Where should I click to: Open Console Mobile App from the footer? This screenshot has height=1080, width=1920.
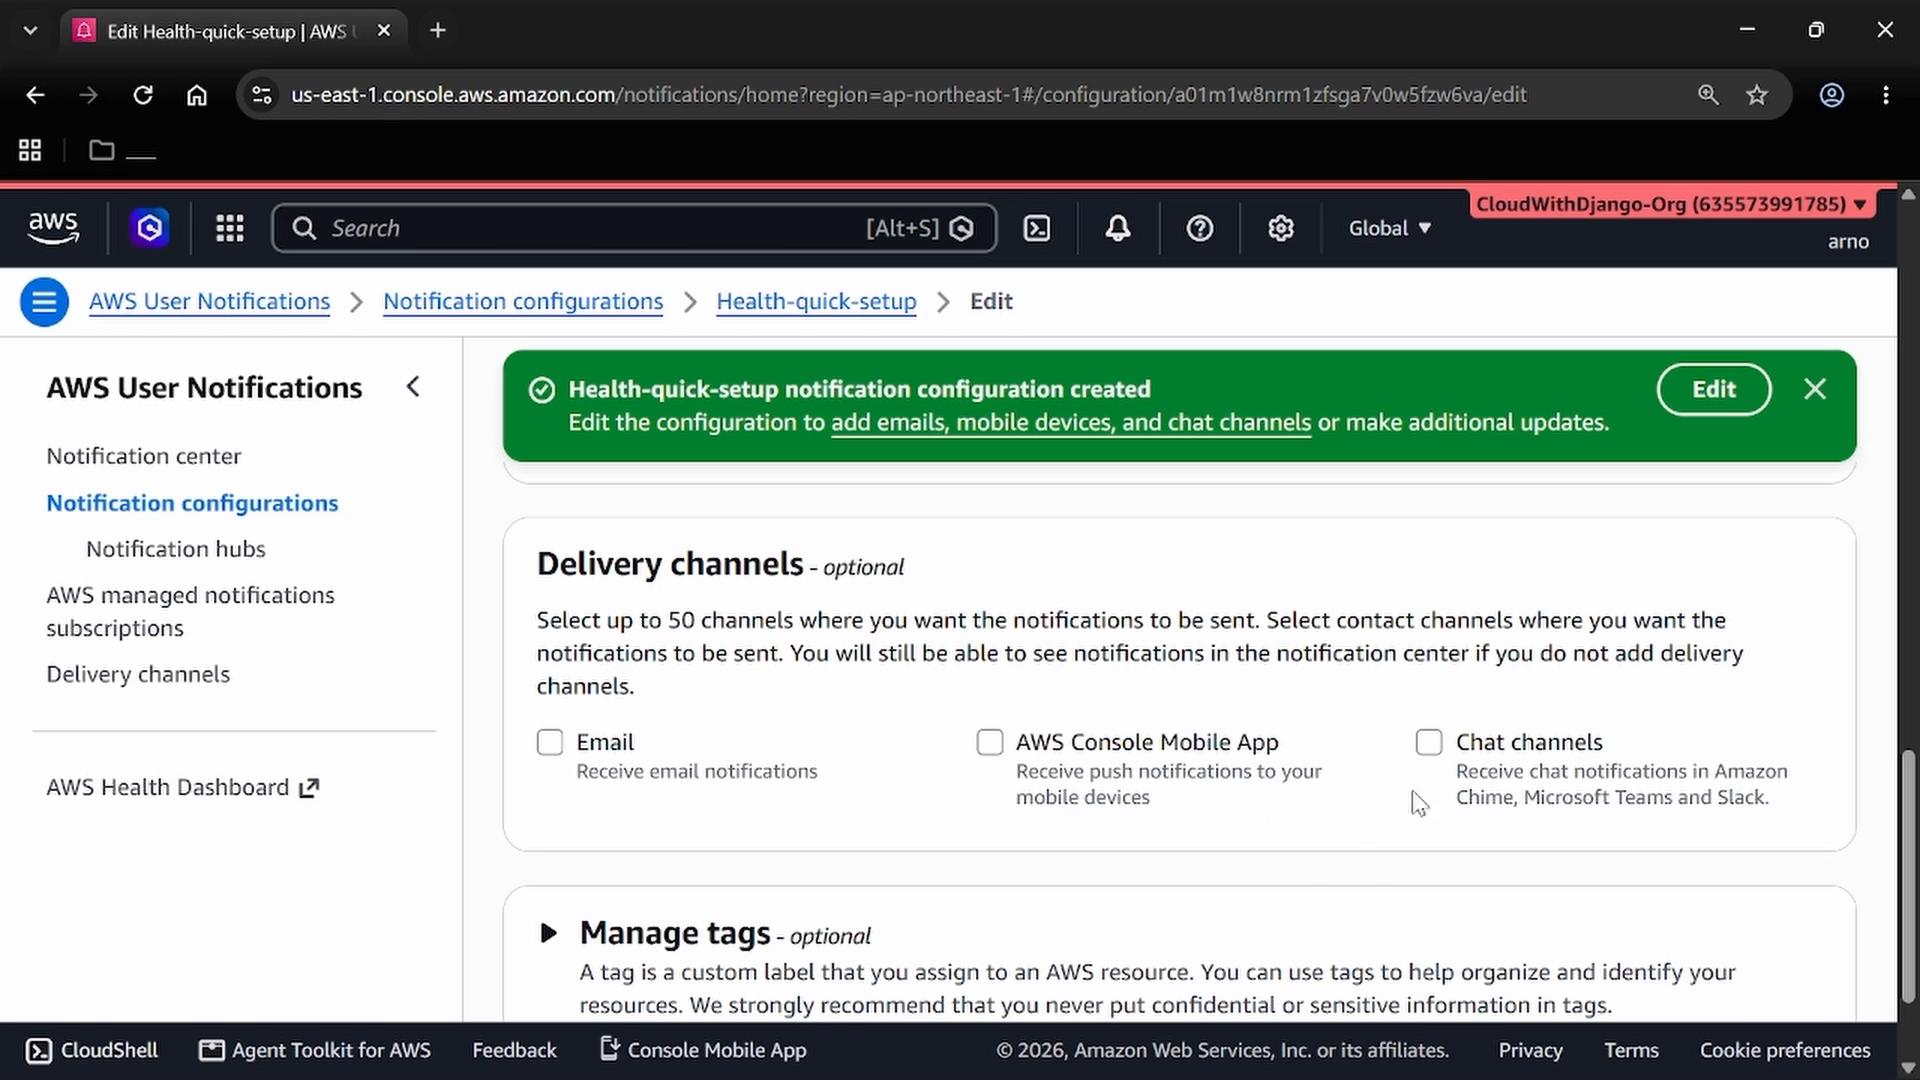[703, 1050]
